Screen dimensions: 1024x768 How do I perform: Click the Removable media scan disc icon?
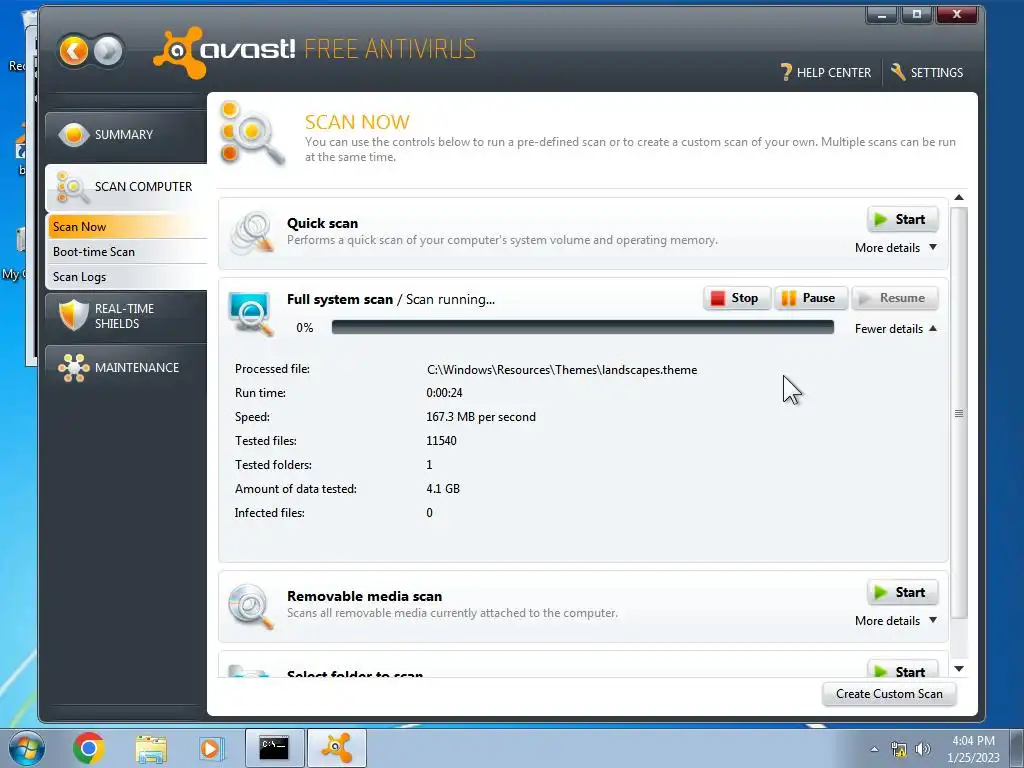[x=250, y=605]
